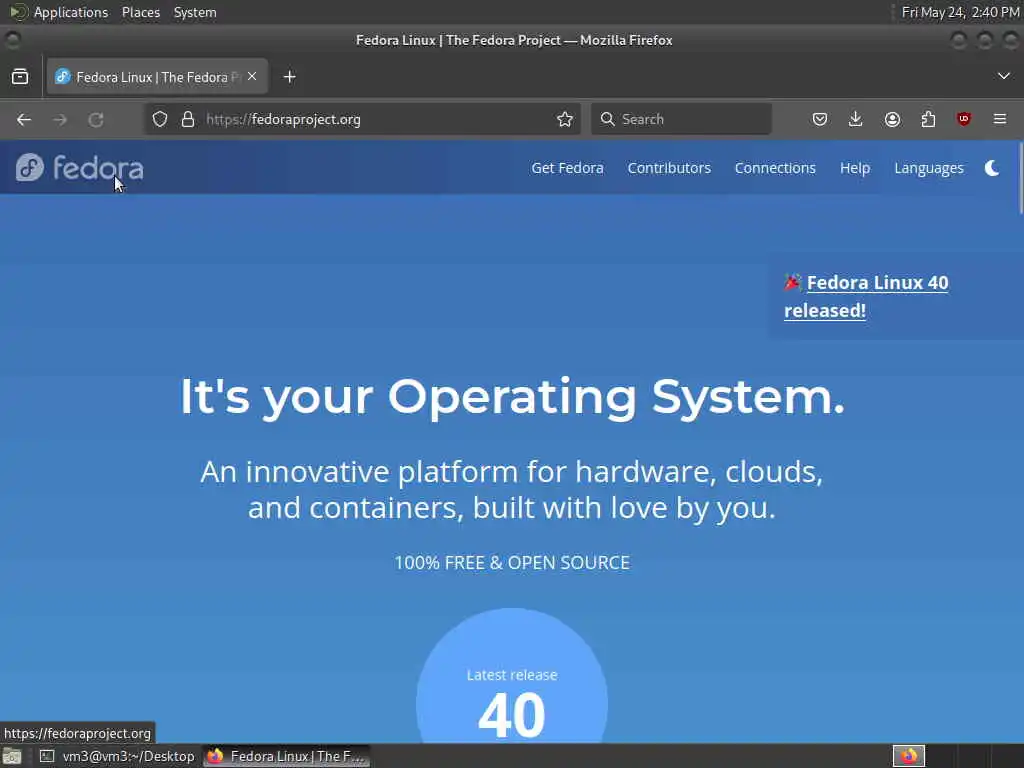1024x768 pixels.
Task: Open the Places menu
Action: pyautogui.click(x=140, y=12)
